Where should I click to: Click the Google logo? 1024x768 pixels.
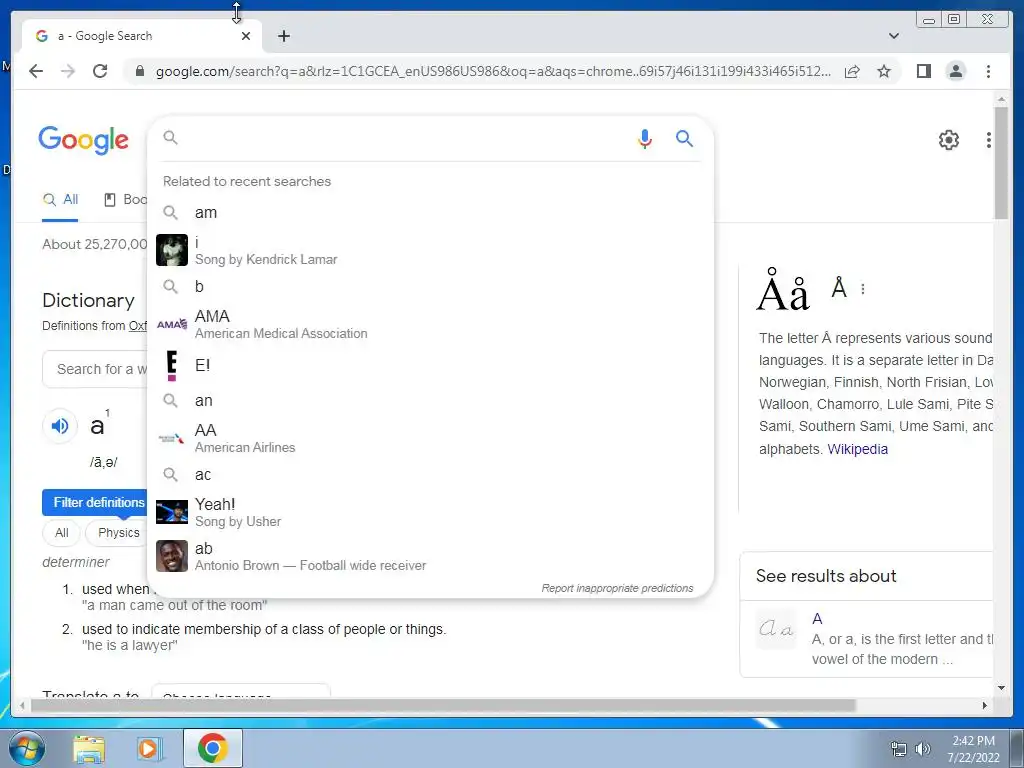[x=84, y=140]
